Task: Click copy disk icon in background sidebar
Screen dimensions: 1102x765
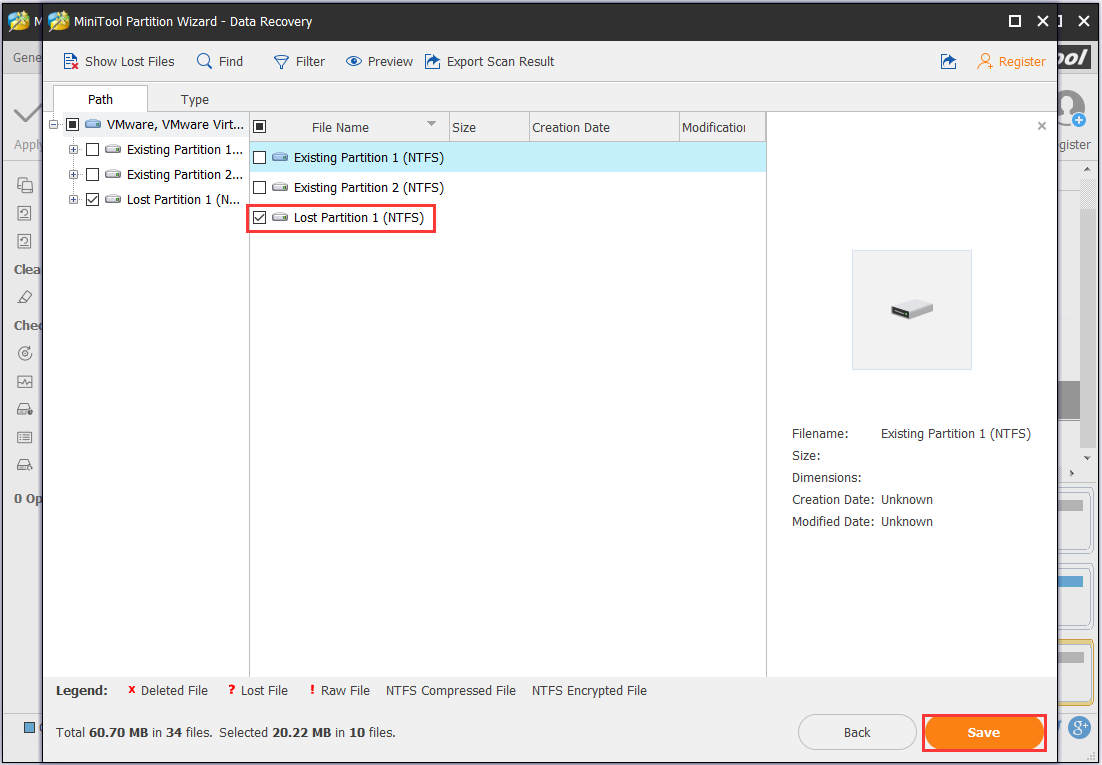Action: pyautogui.click(x=25, y=185)
